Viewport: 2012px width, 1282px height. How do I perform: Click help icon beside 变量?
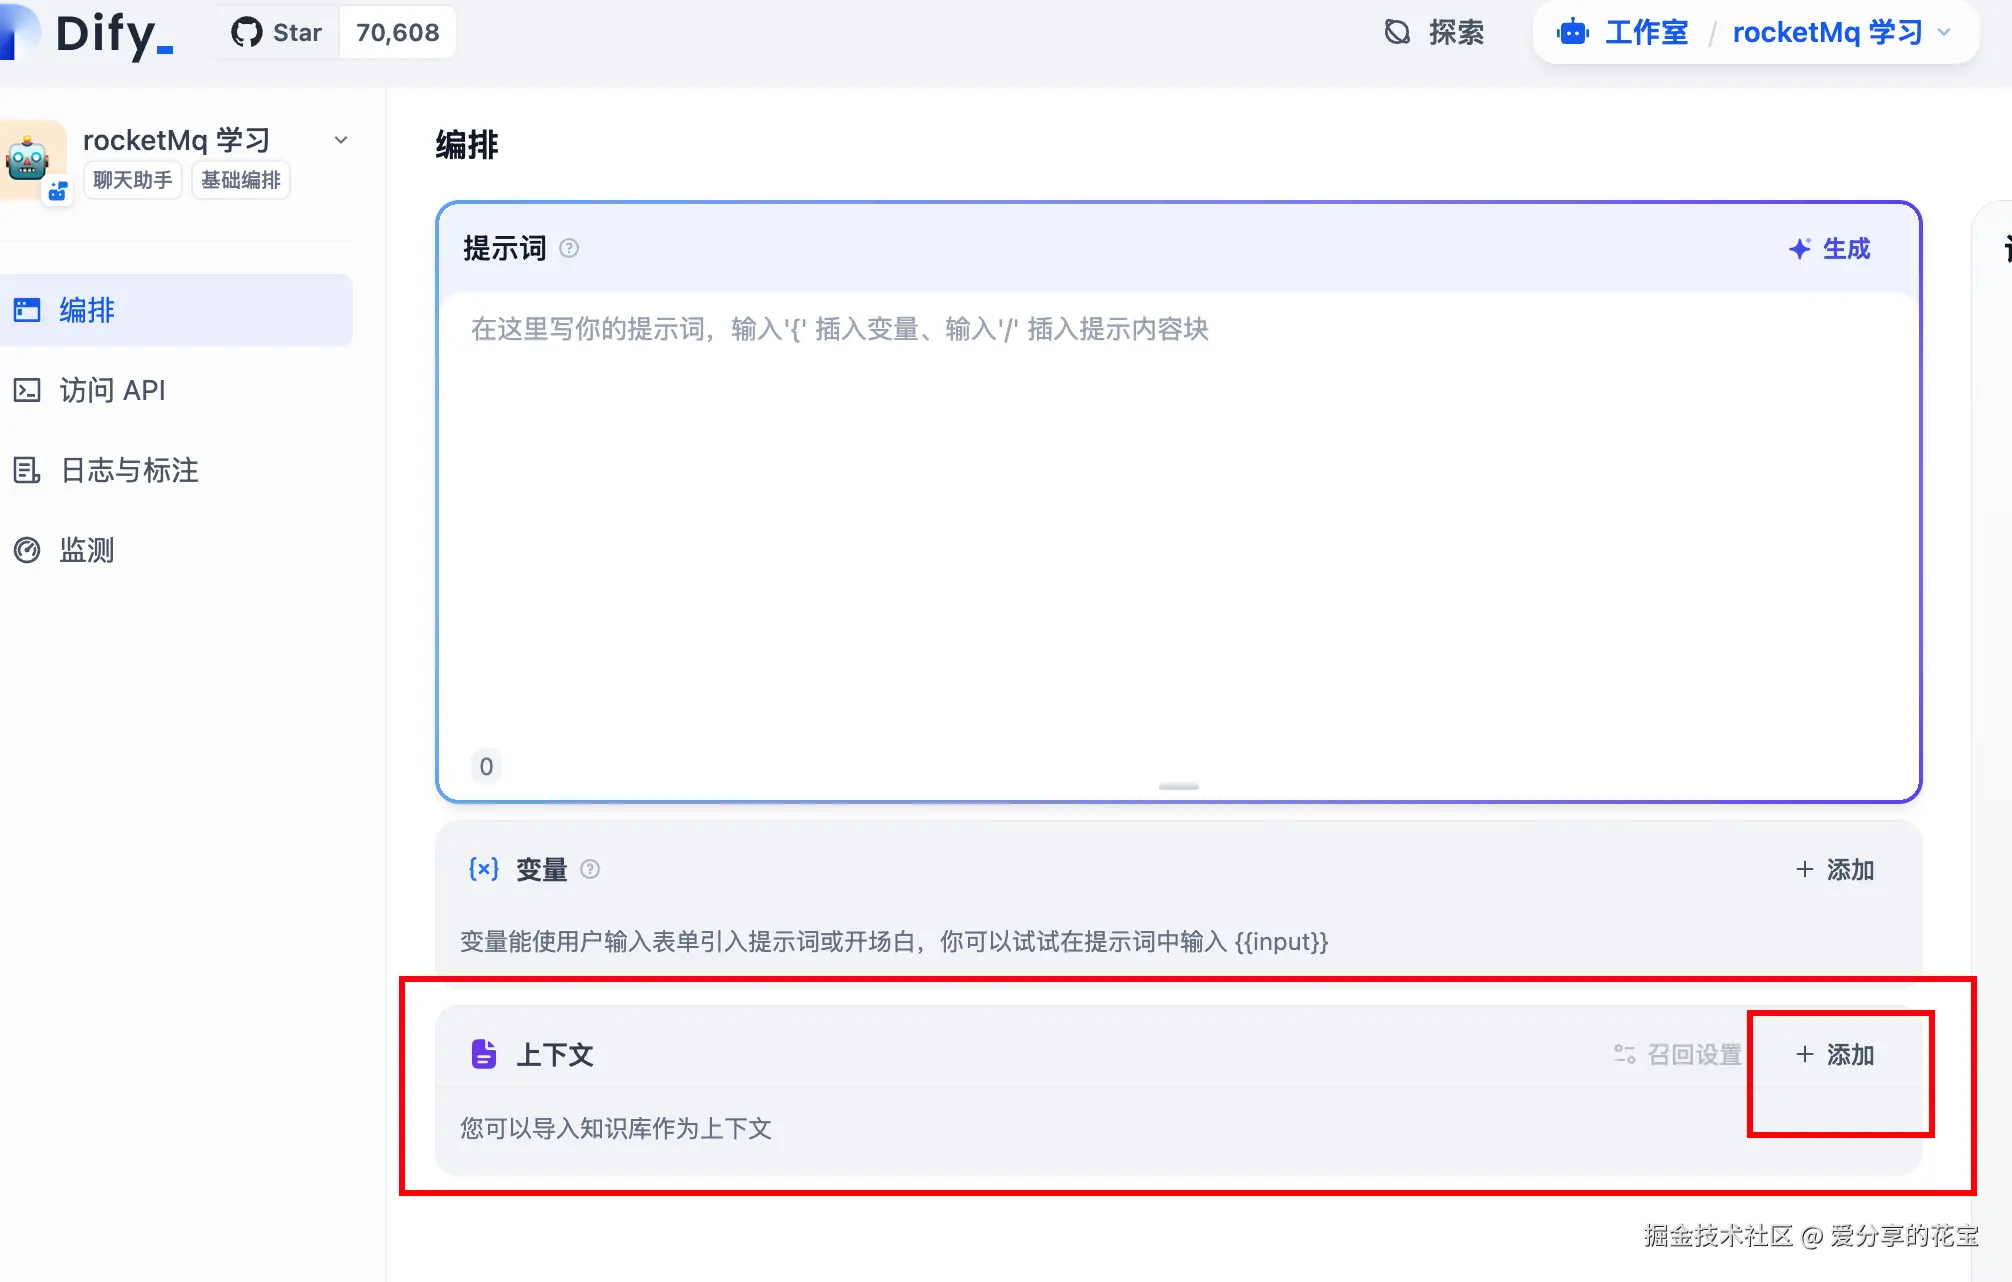click(590, 869)
